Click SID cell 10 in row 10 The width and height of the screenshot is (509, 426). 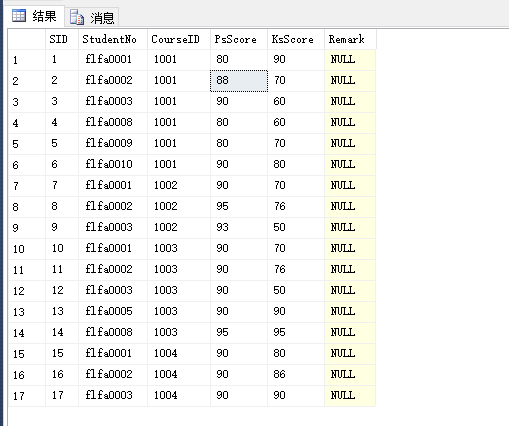pos(62,249)
